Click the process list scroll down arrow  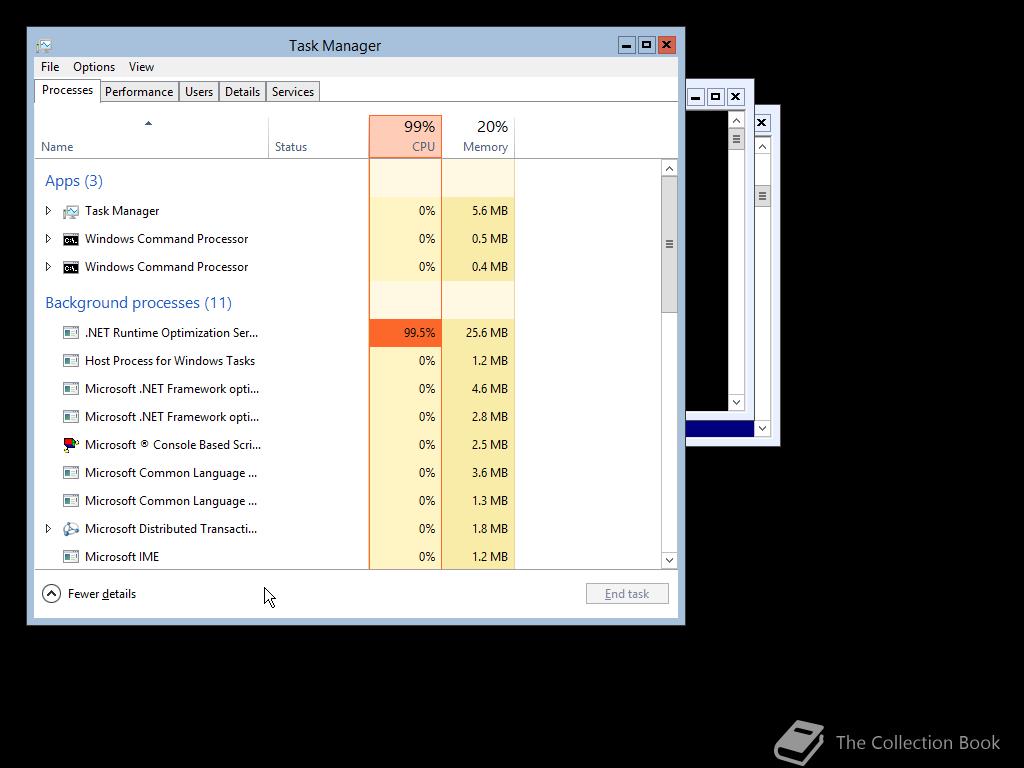click(669, 560)
